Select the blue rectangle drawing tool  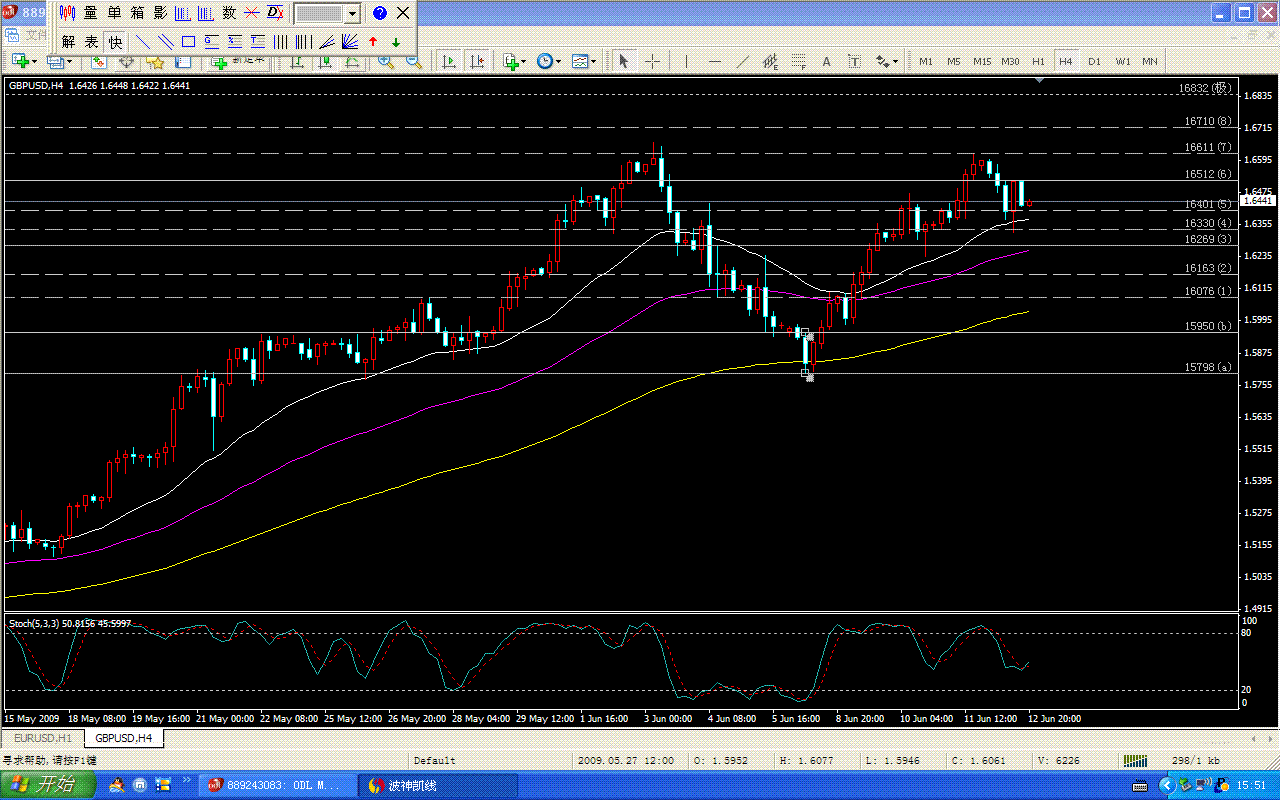tap(188, 42)
